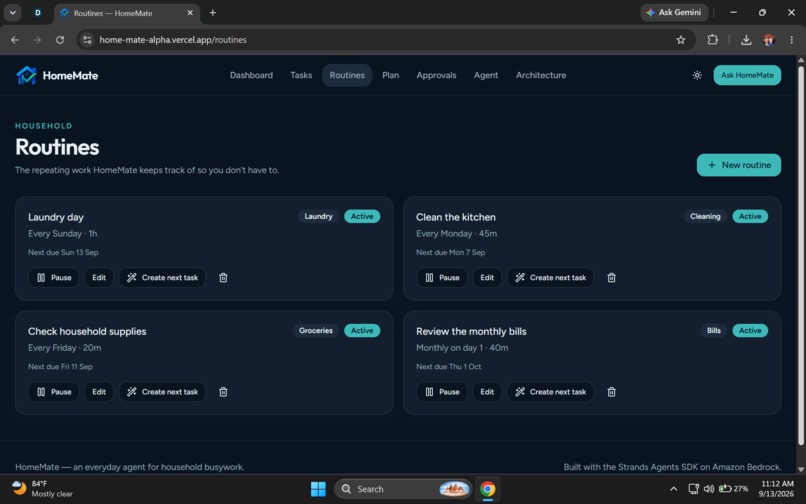The height and width of the screenshot is (504, 806).
Task: Open Chrome downloads
Action: pyautogui.click(x=746, y=40)
